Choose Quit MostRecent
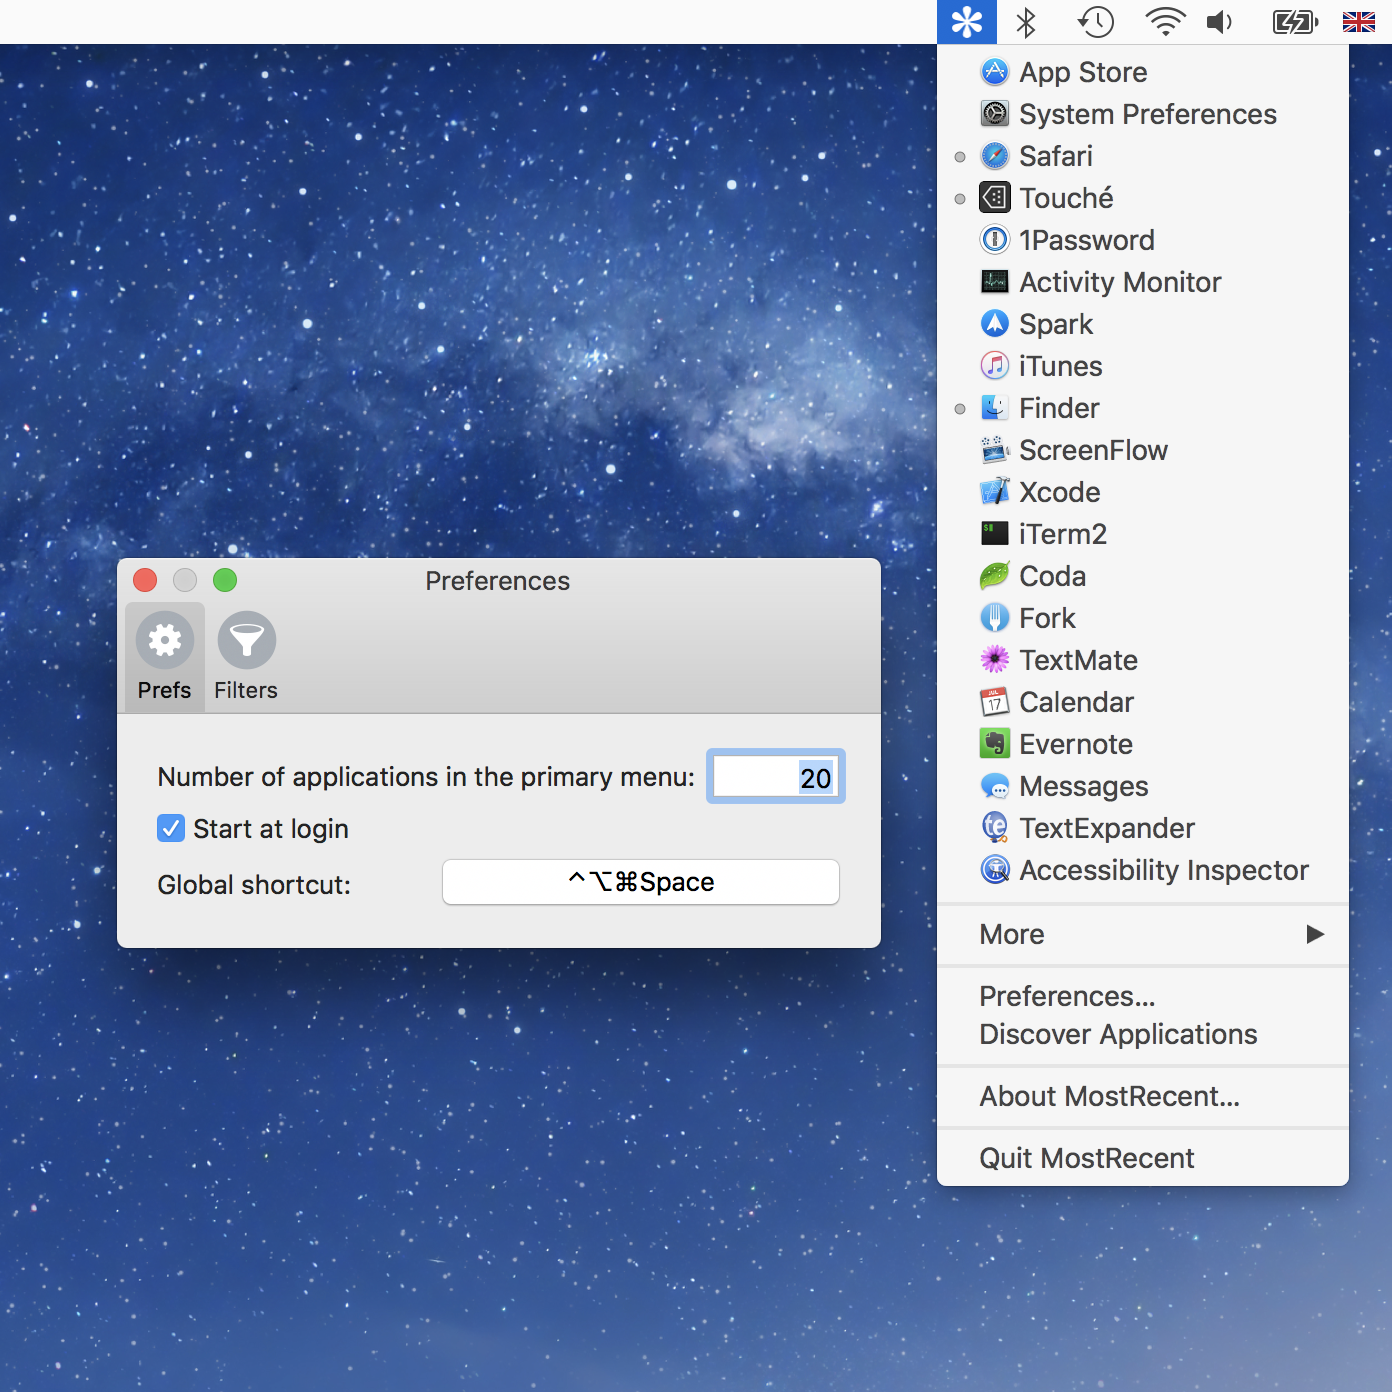This screenshot has height=1392, width=1392. tap(1143, 1158)
